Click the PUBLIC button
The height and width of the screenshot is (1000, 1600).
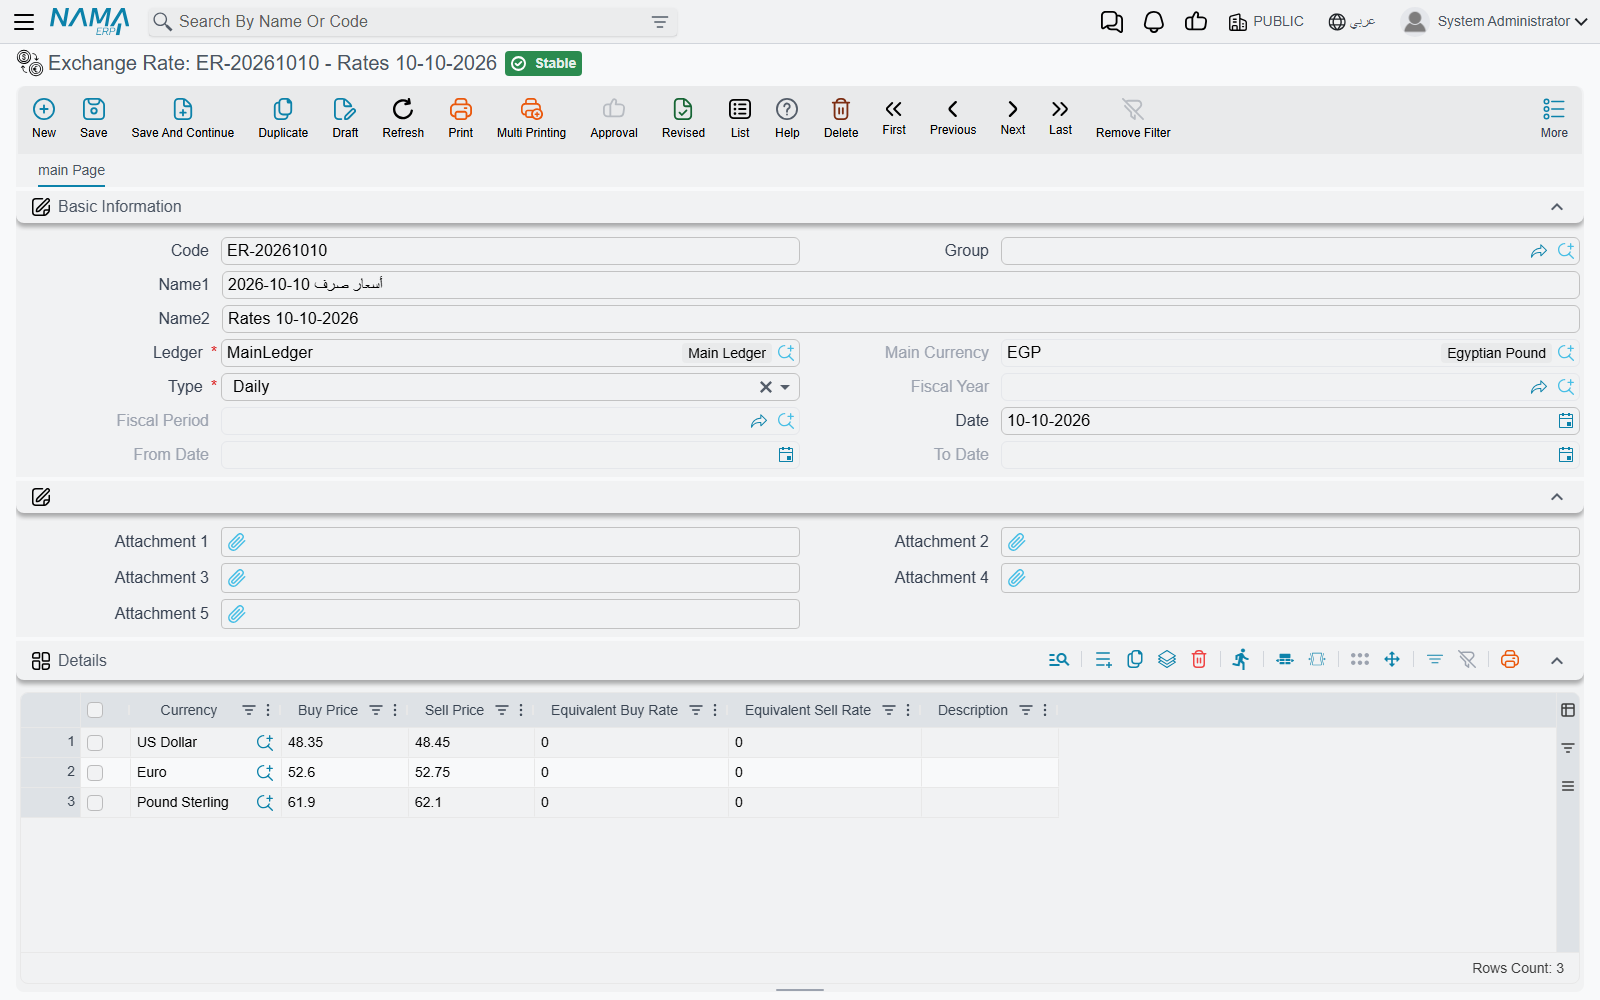click(1266, 21)
